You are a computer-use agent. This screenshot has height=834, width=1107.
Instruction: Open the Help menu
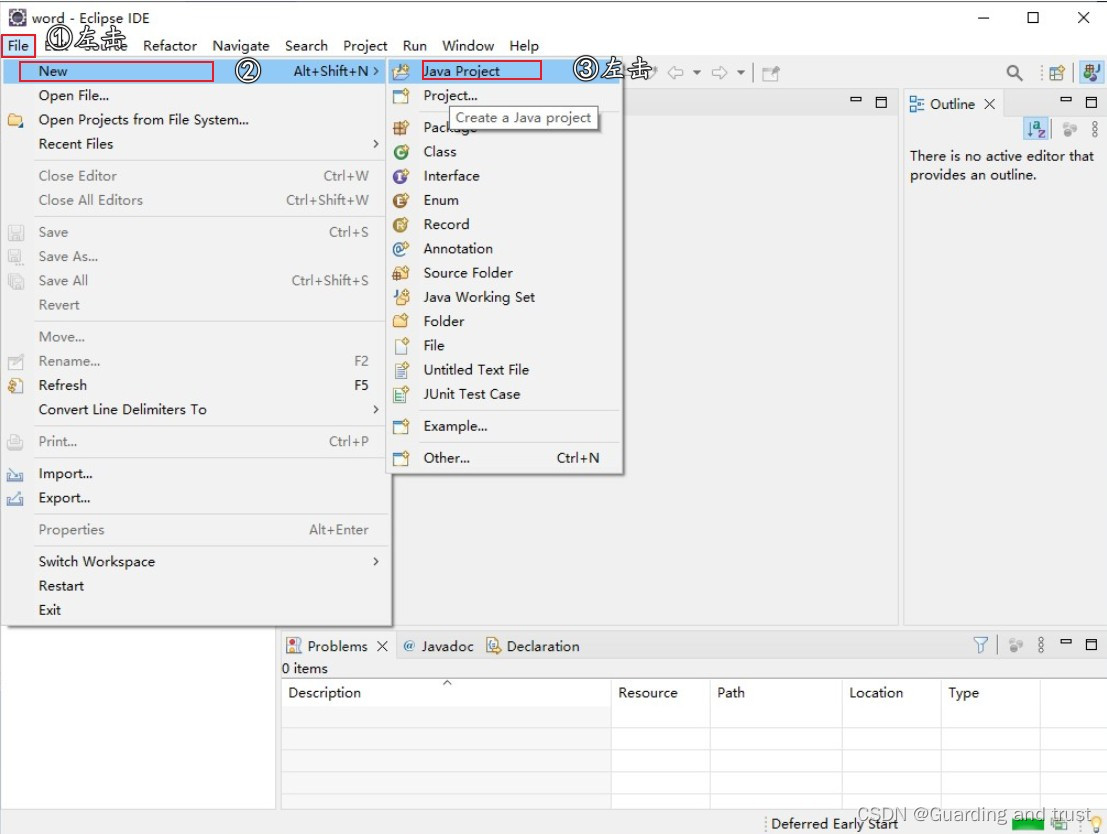tap(524, 46)
